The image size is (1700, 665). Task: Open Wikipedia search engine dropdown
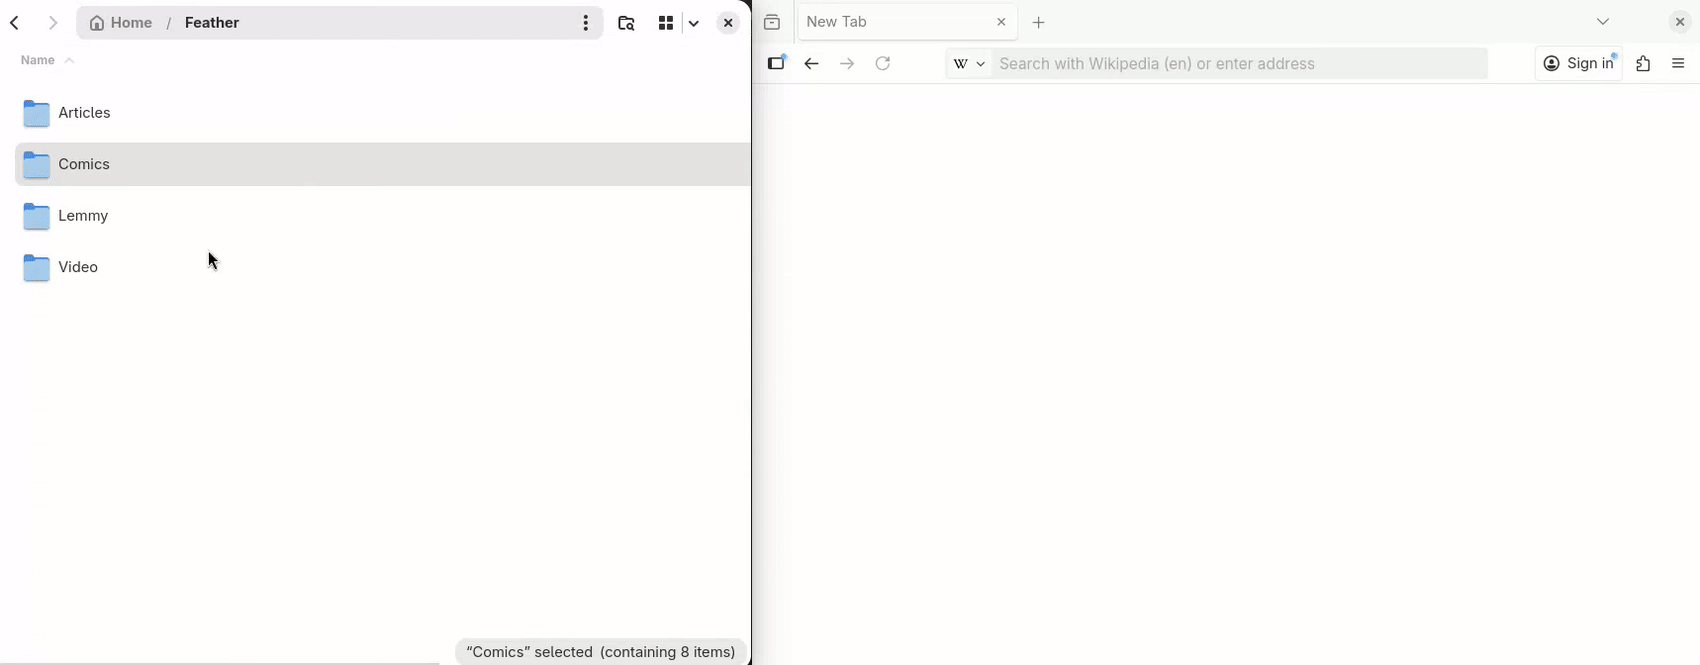pyautogui.click(x=969, y=64)
